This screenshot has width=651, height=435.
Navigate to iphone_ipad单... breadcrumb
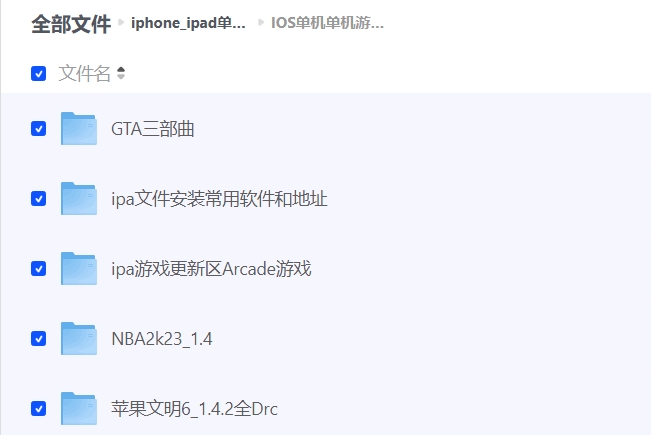click(188, 23)
